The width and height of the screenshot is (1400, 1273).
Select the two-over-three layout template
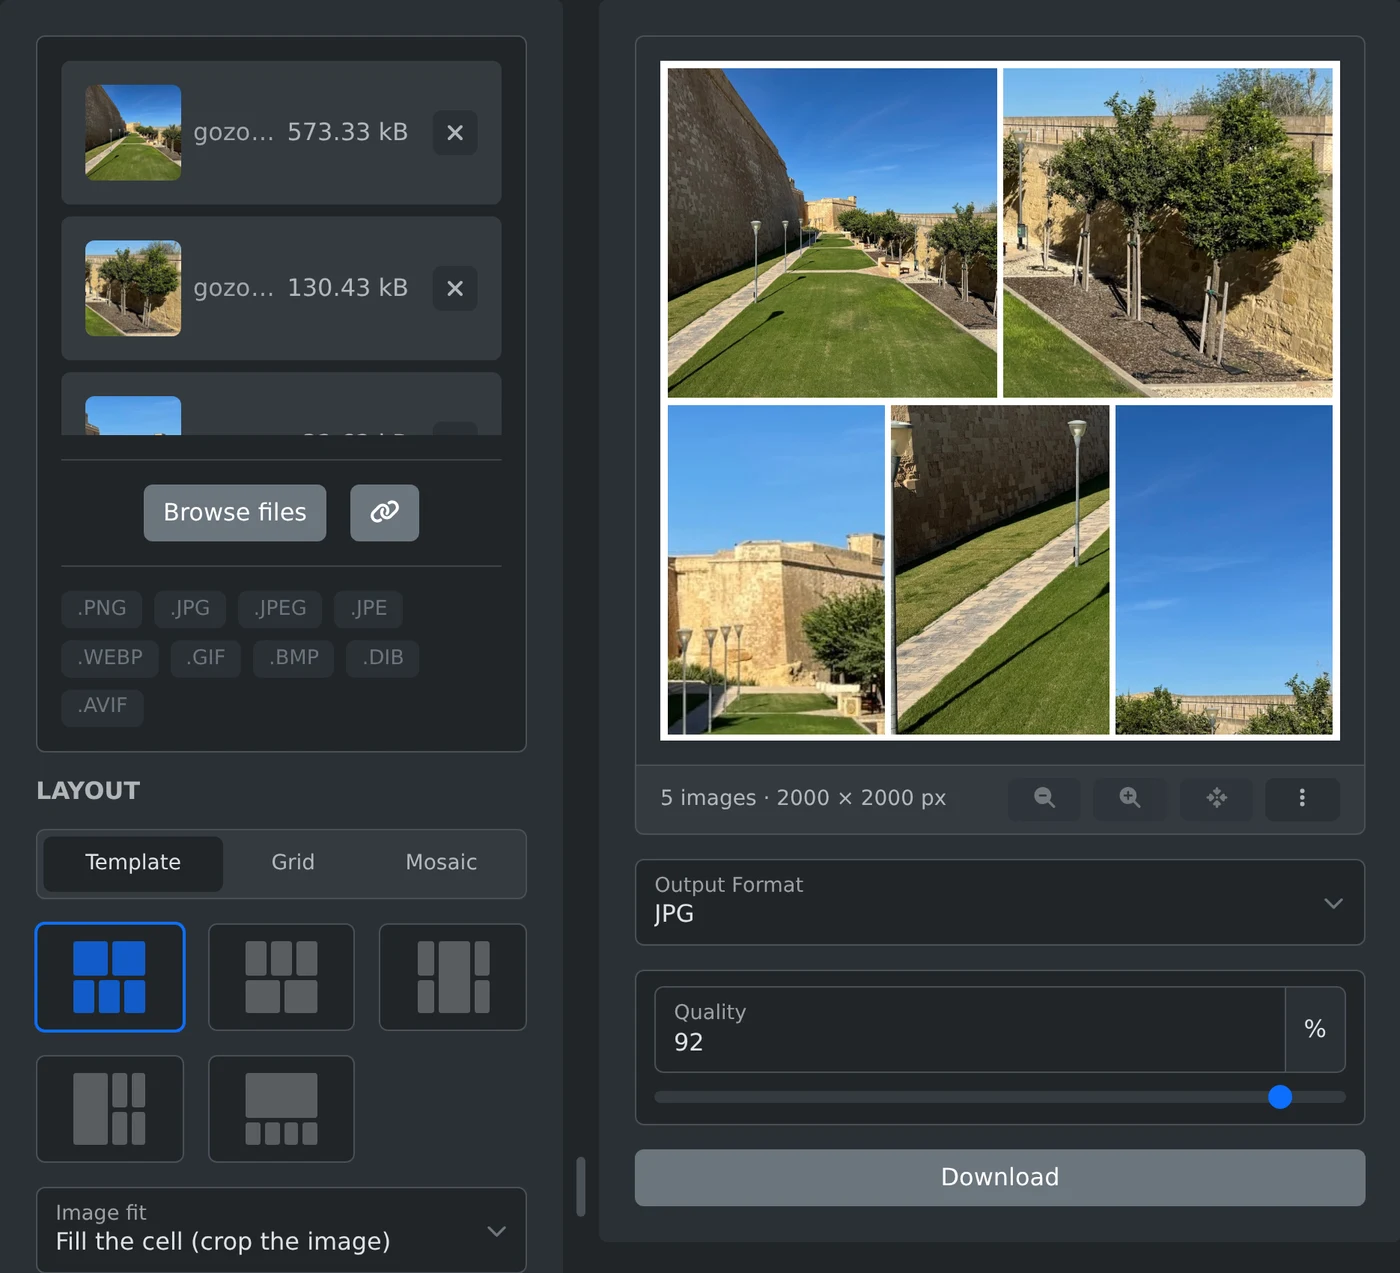pos(110,977)
